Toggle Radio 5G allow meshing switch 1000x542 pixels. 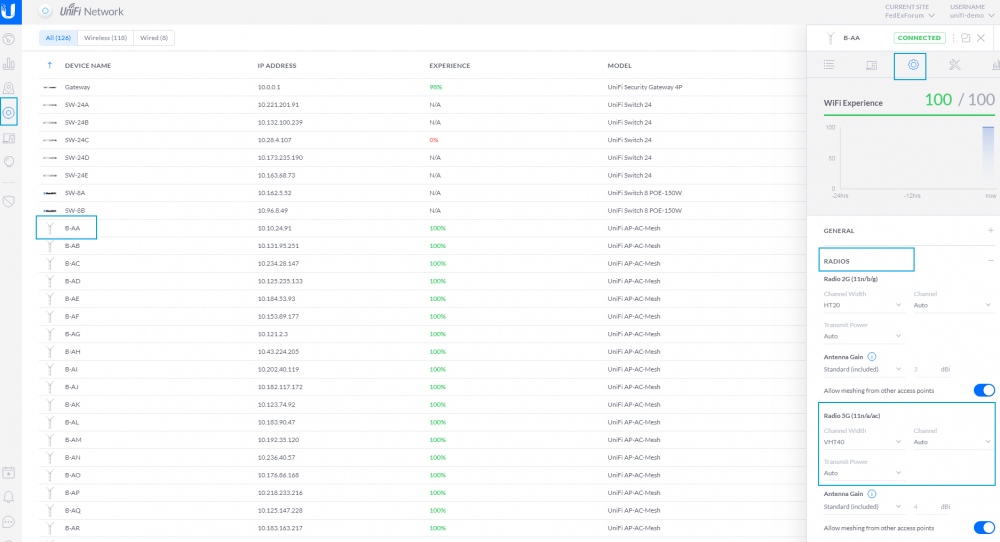[x=984, y=527]
